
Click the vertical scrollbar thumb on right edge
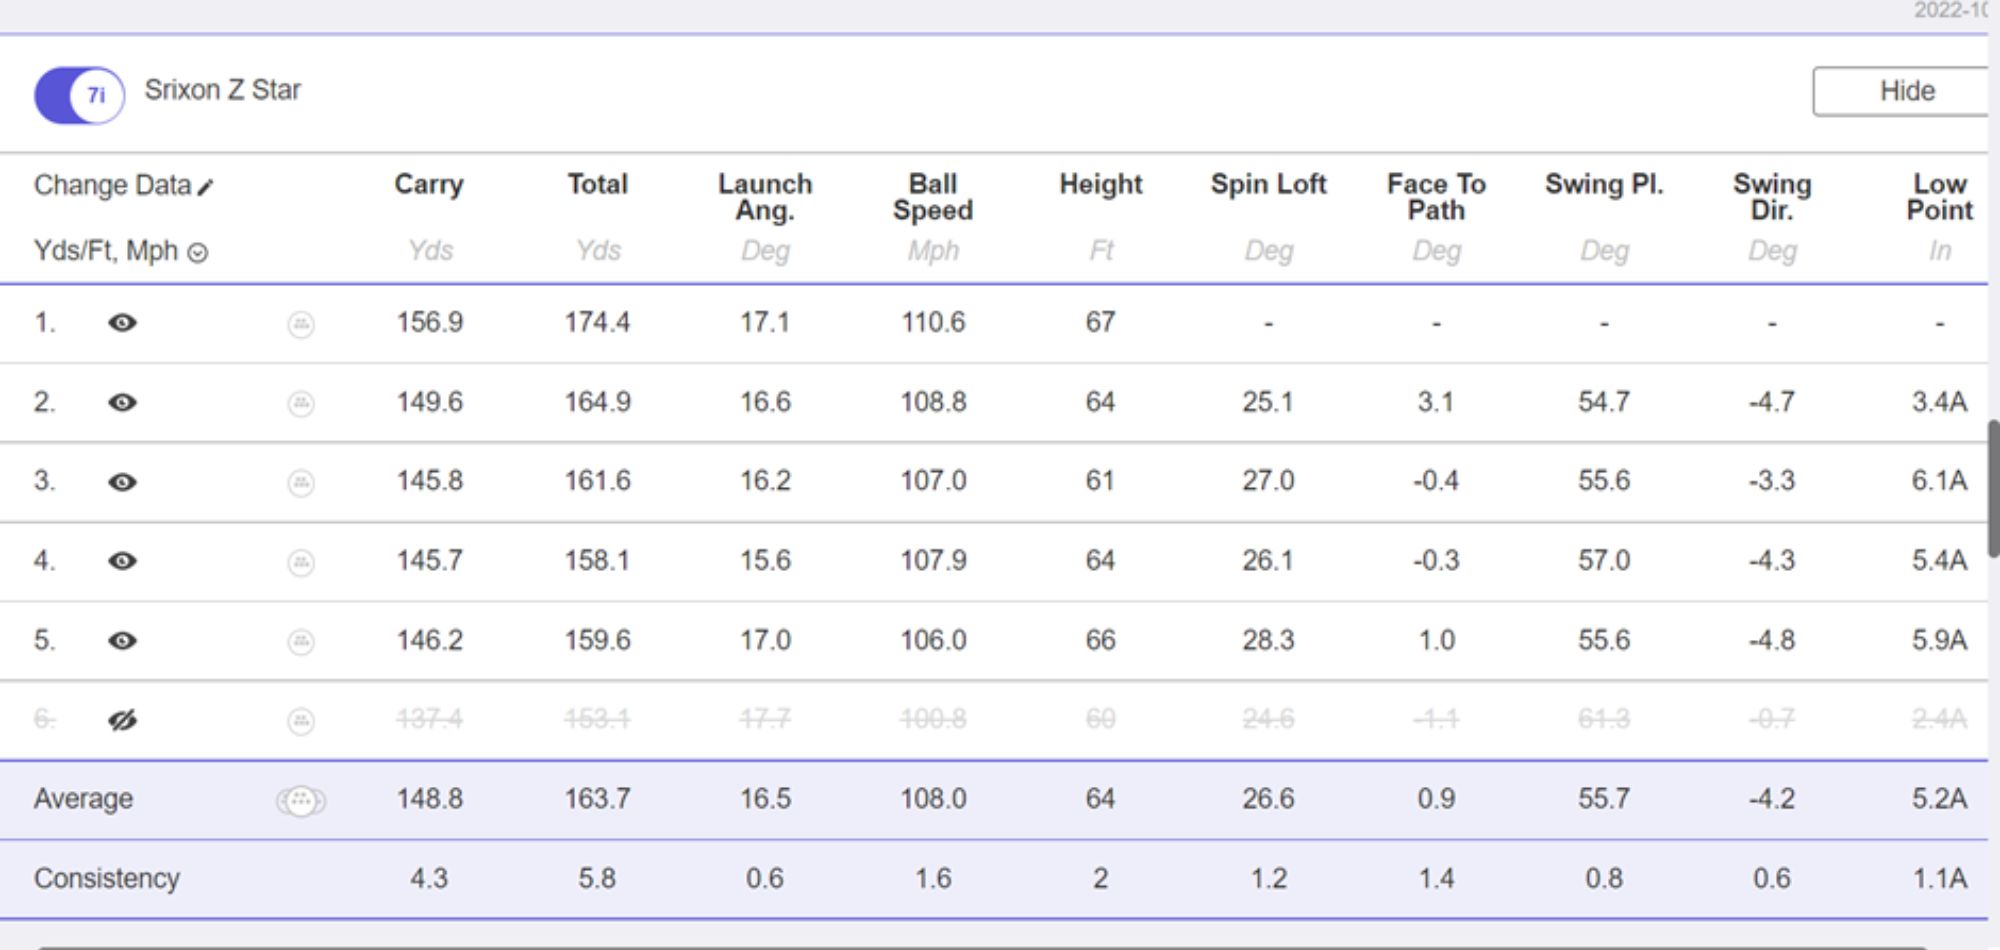(1993, 488)
